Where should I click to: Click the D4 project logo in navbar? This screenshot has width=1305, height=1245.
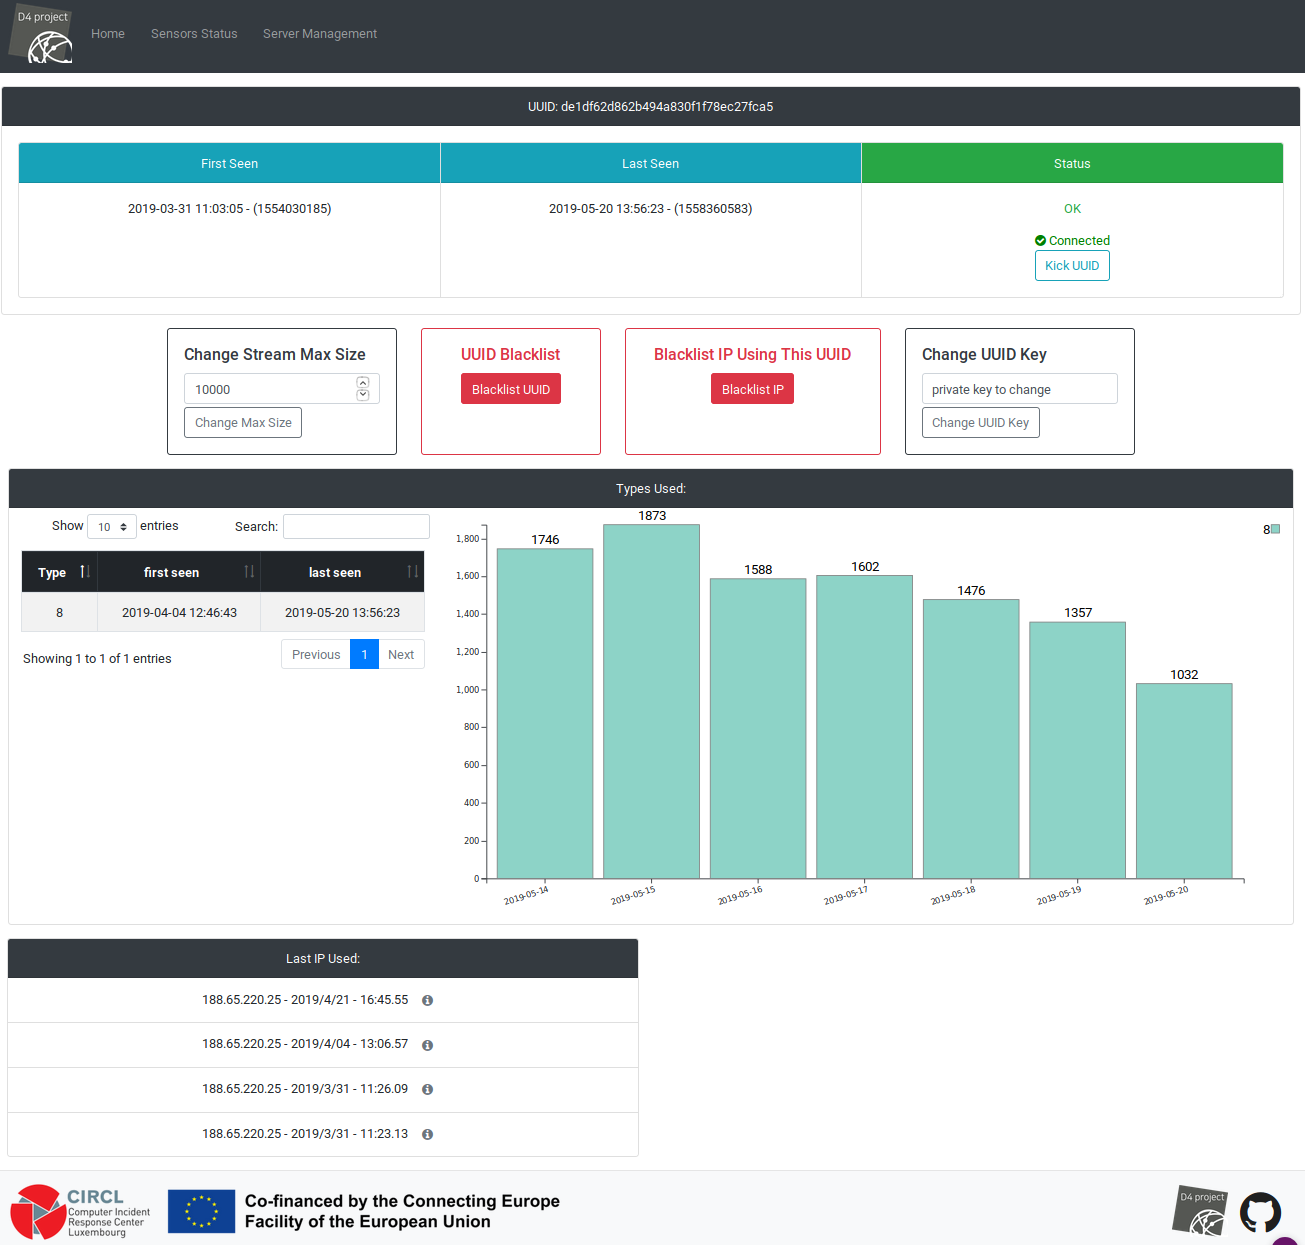[x=41, y=35]
